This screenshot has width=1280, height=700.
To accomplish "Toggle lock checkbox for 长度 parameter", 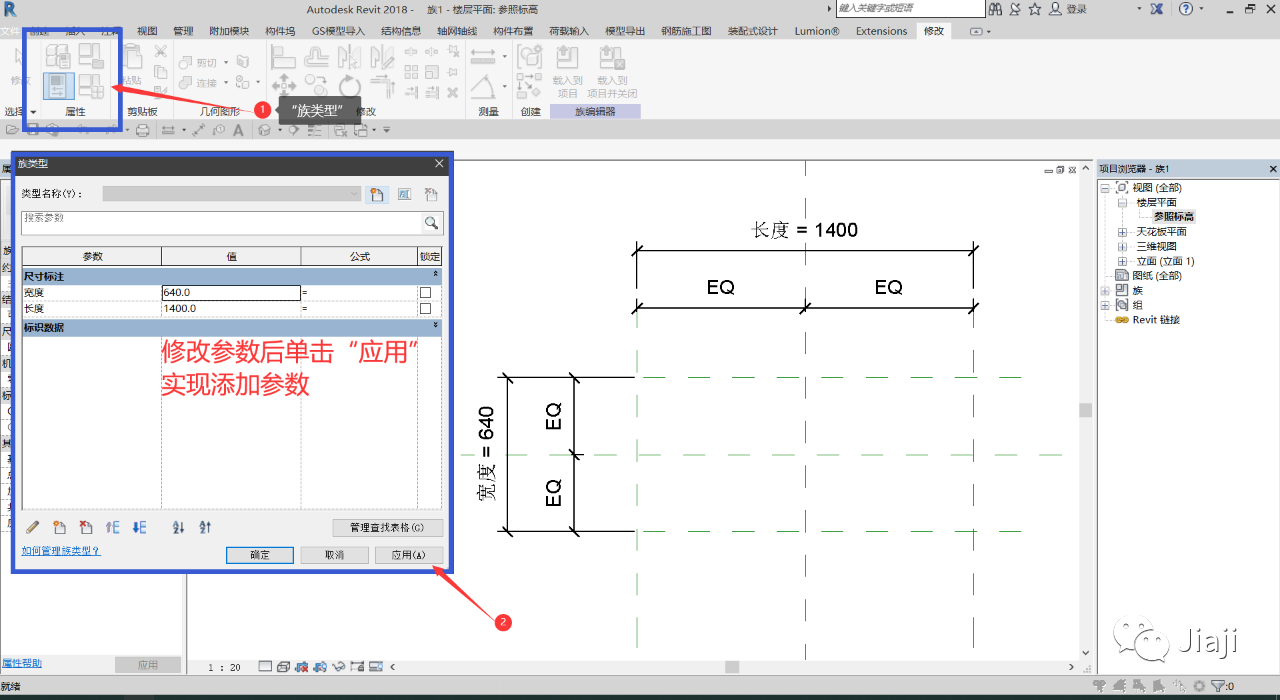I will [425, 309].
